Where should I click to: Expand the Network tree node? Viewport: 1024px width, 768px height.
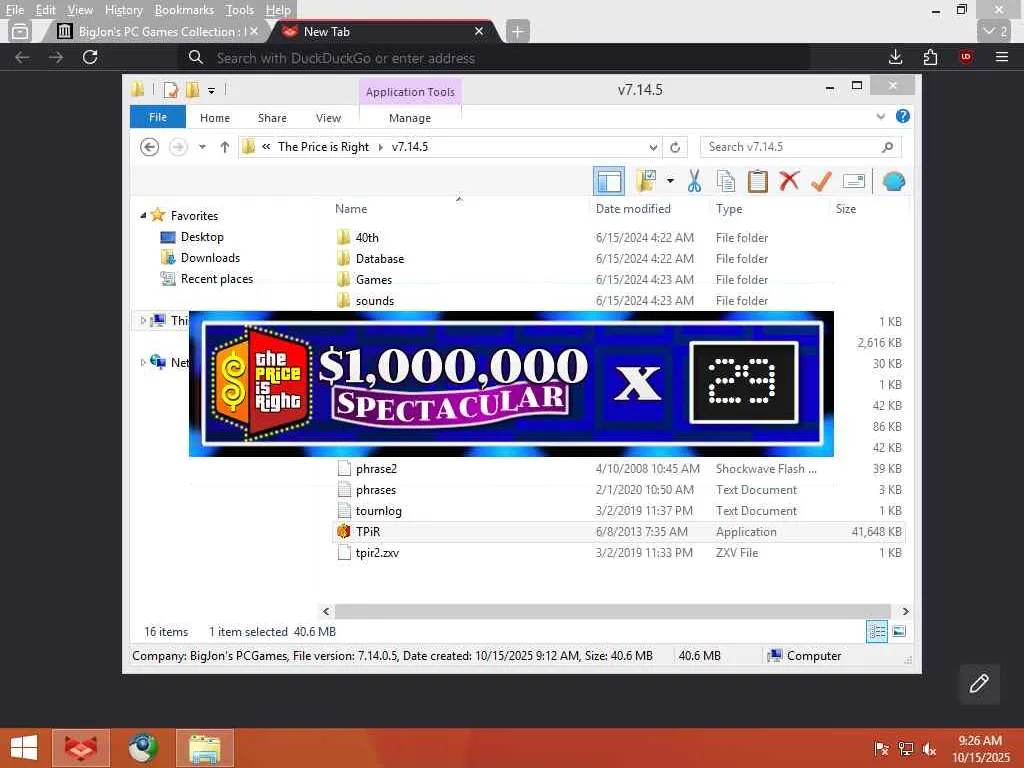click(143, 362)
